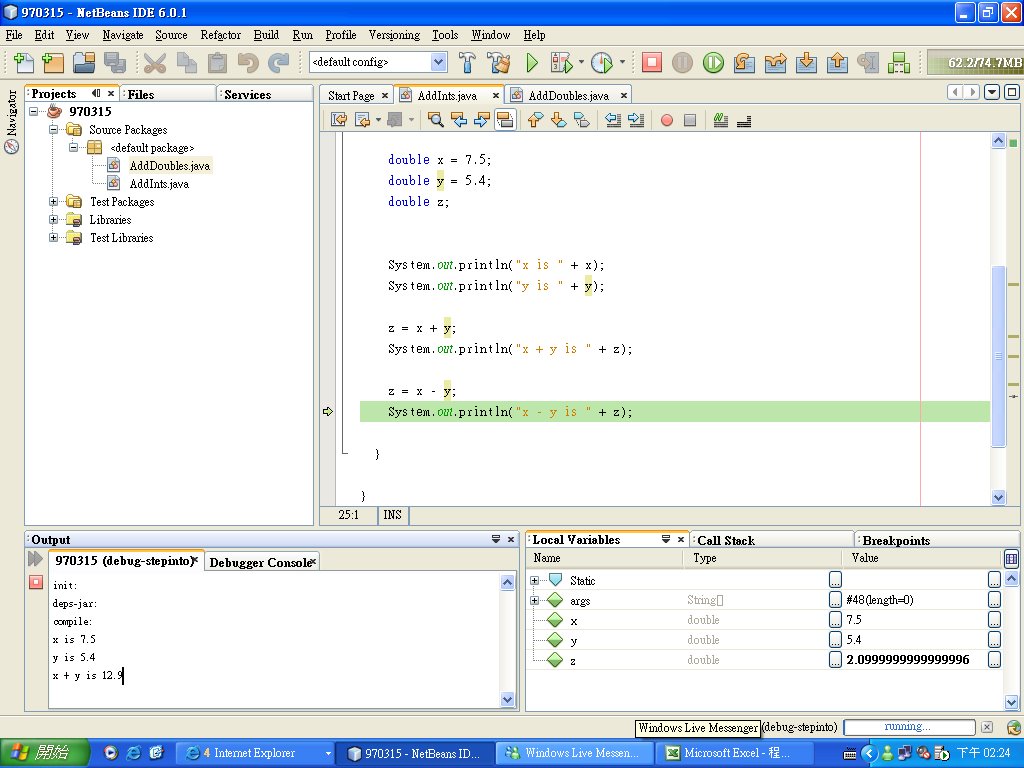Screen dimensions: 1024x768
Task: Click the Step Out up-arrow icon
Action: click(837, 63)
